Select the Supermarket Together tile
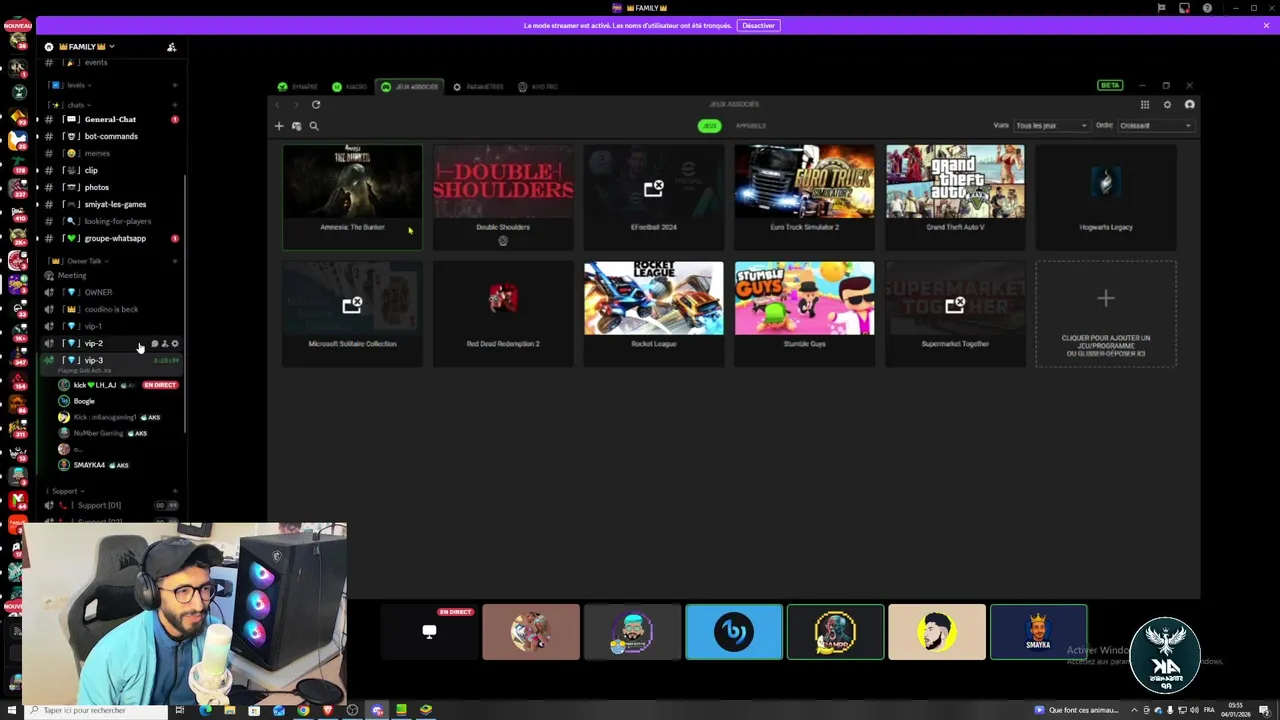 (x=955, y=313)
